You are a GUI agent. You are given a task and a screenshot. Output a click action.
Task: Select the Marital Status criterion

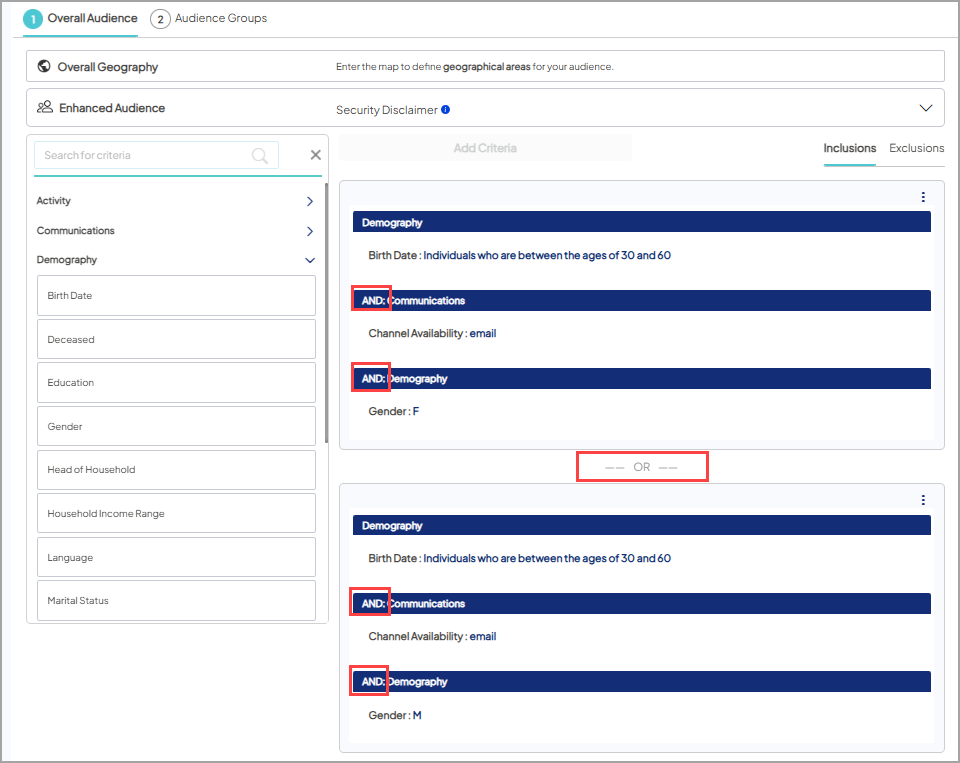(176, 601)
